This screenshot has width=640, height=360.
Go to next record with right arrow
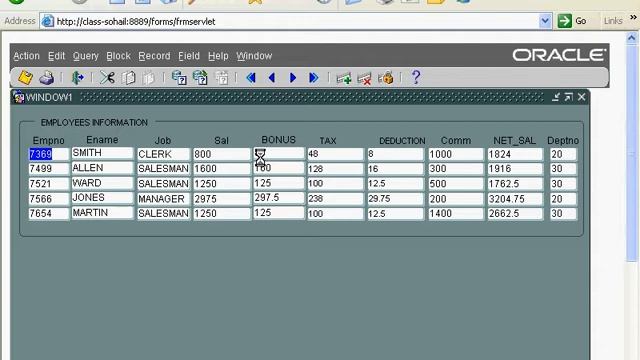pyautogui.click(x=293, y=78)
